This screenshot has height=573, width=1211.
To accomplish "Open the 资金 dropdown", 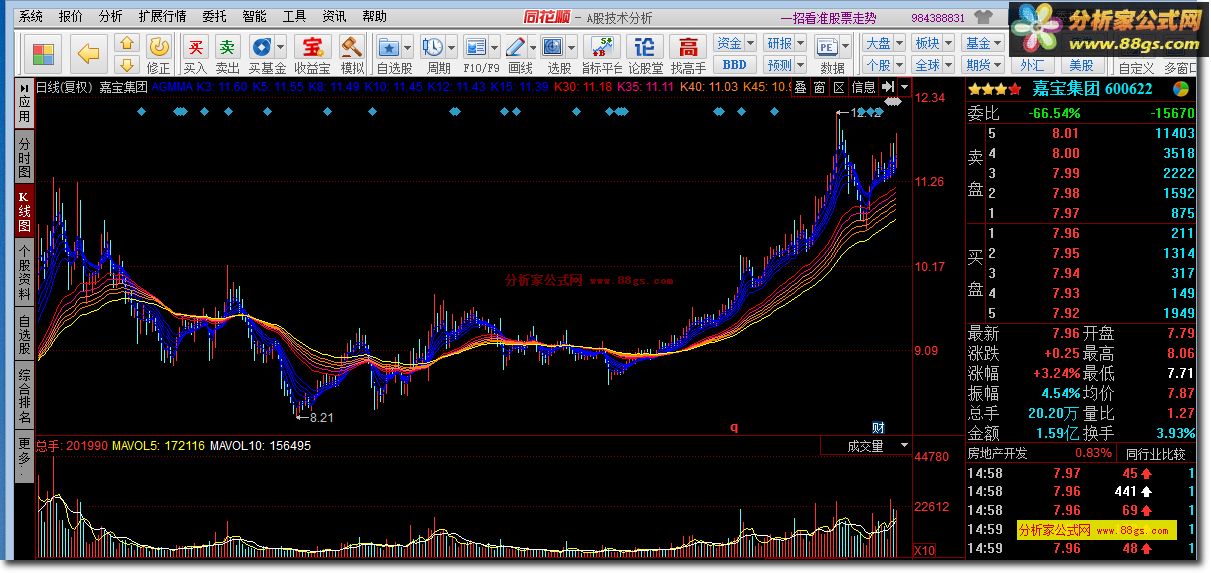I will [x=735, y=43].
